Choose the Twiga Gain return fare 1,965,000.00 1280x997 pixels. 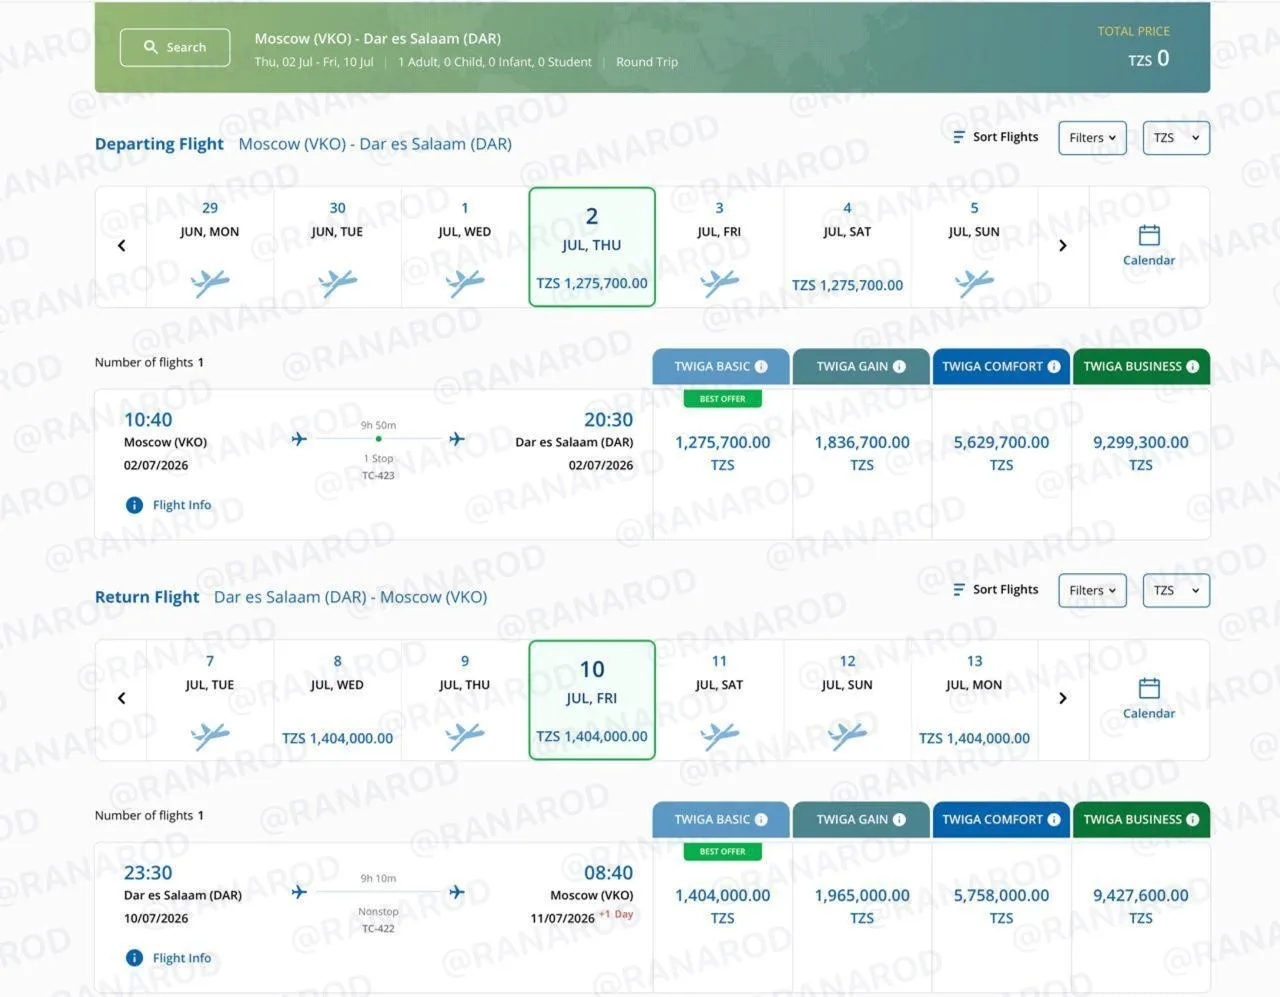(x=862, y=906)
